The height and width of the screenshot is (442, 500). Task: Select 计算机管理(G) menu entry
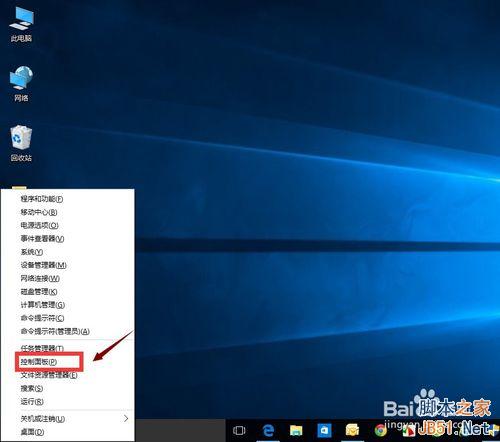[68, 305]
